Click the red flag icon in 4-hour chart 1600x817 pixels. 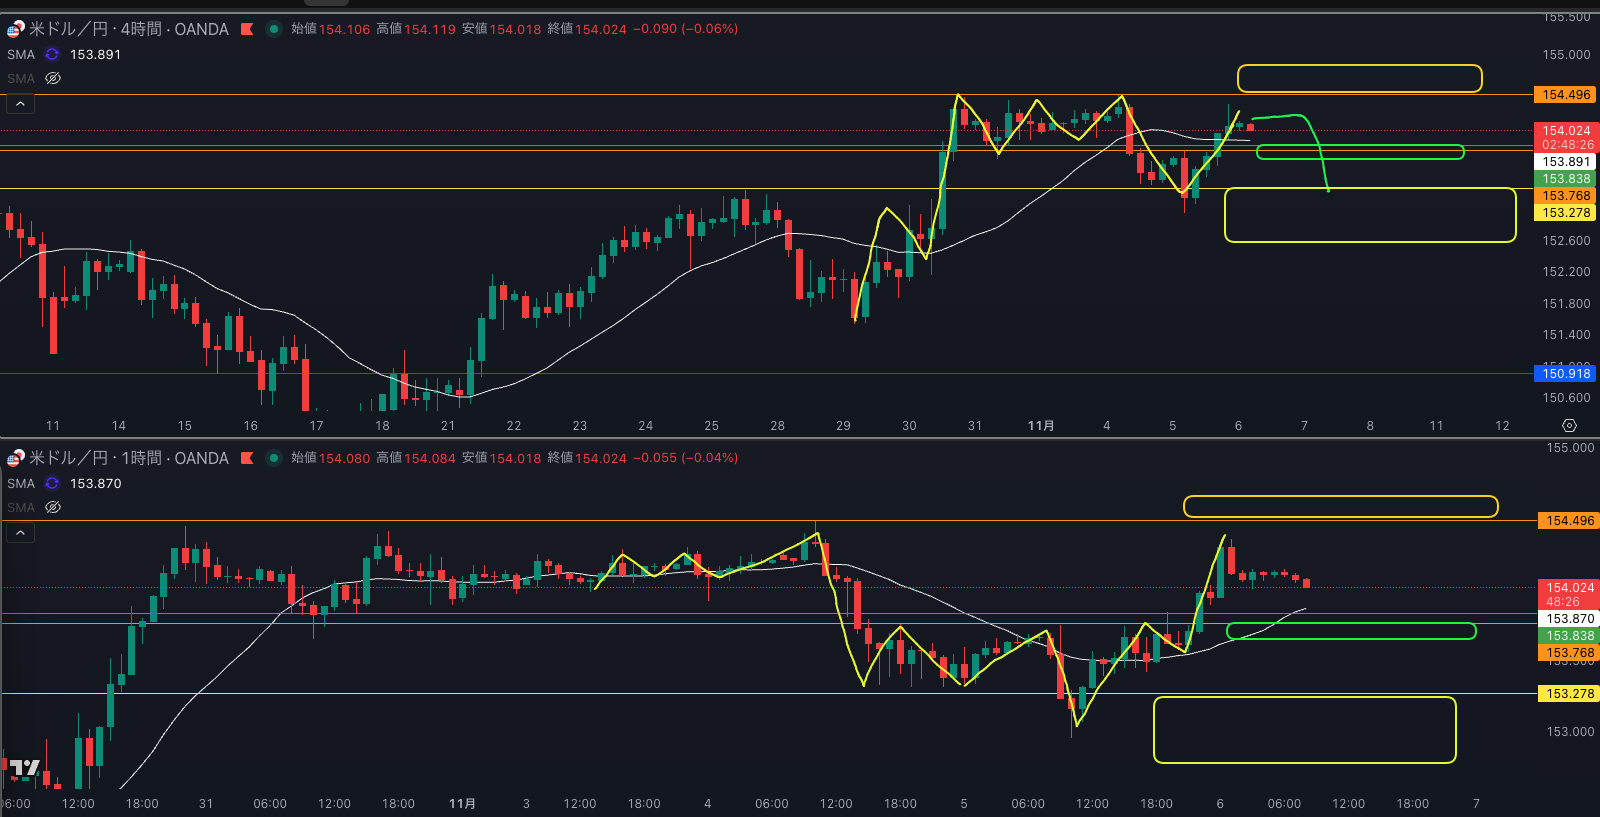(247, 29)
